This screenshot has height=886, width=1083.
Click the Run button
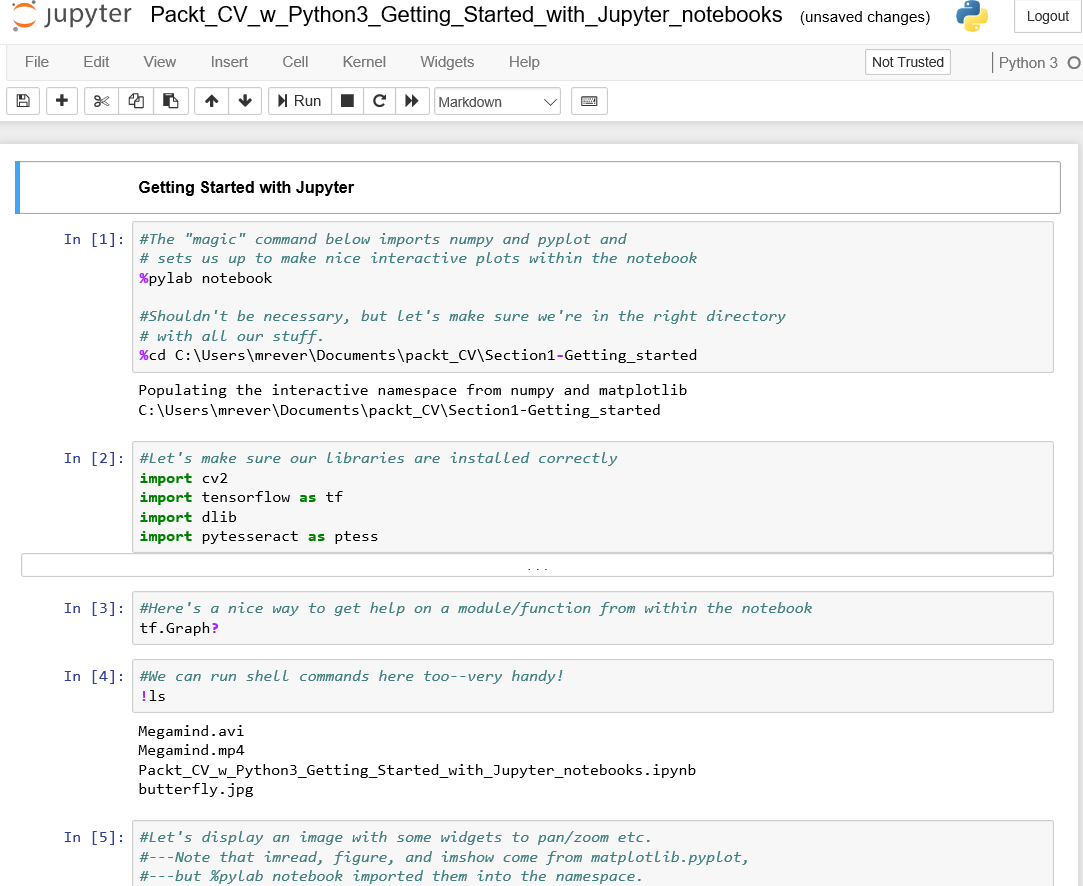pos(300,101)
